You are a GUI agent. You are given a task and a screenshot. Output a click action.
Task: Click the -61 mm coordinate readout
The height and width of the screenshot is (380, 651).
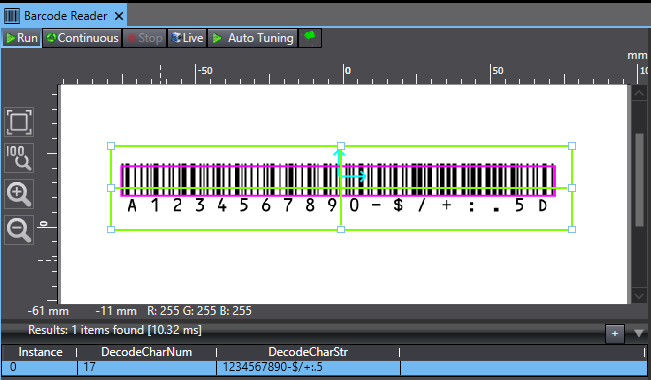click(48, 311)
